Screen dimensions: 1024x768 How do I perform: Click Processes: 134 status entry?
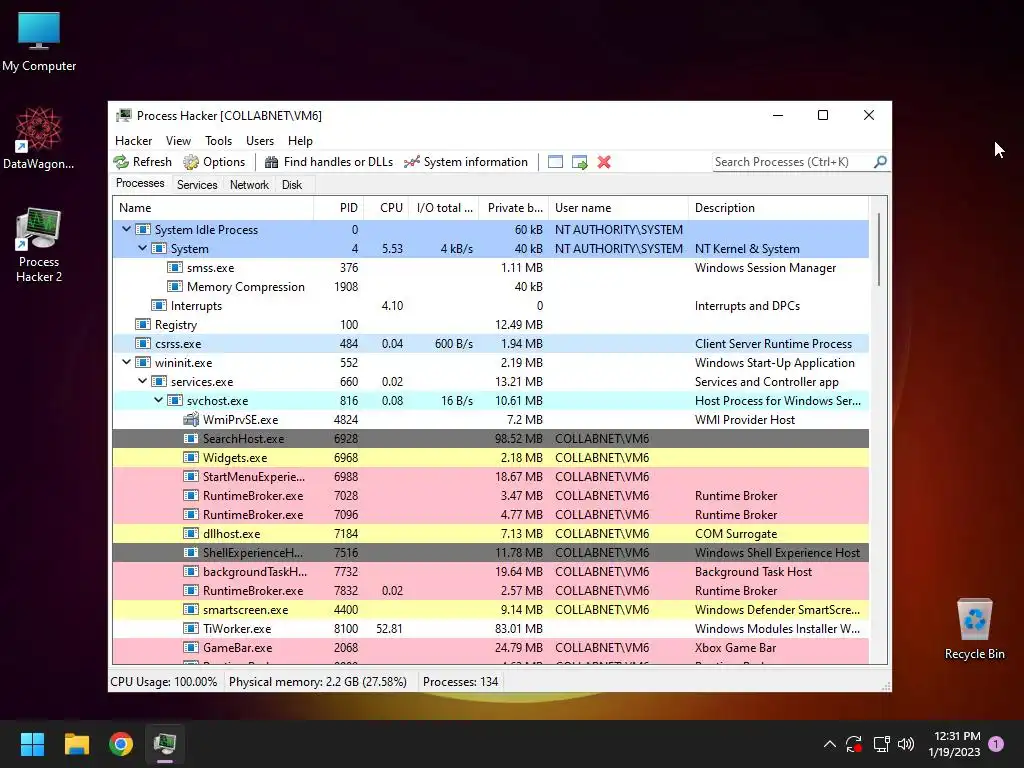pos(460,682)
